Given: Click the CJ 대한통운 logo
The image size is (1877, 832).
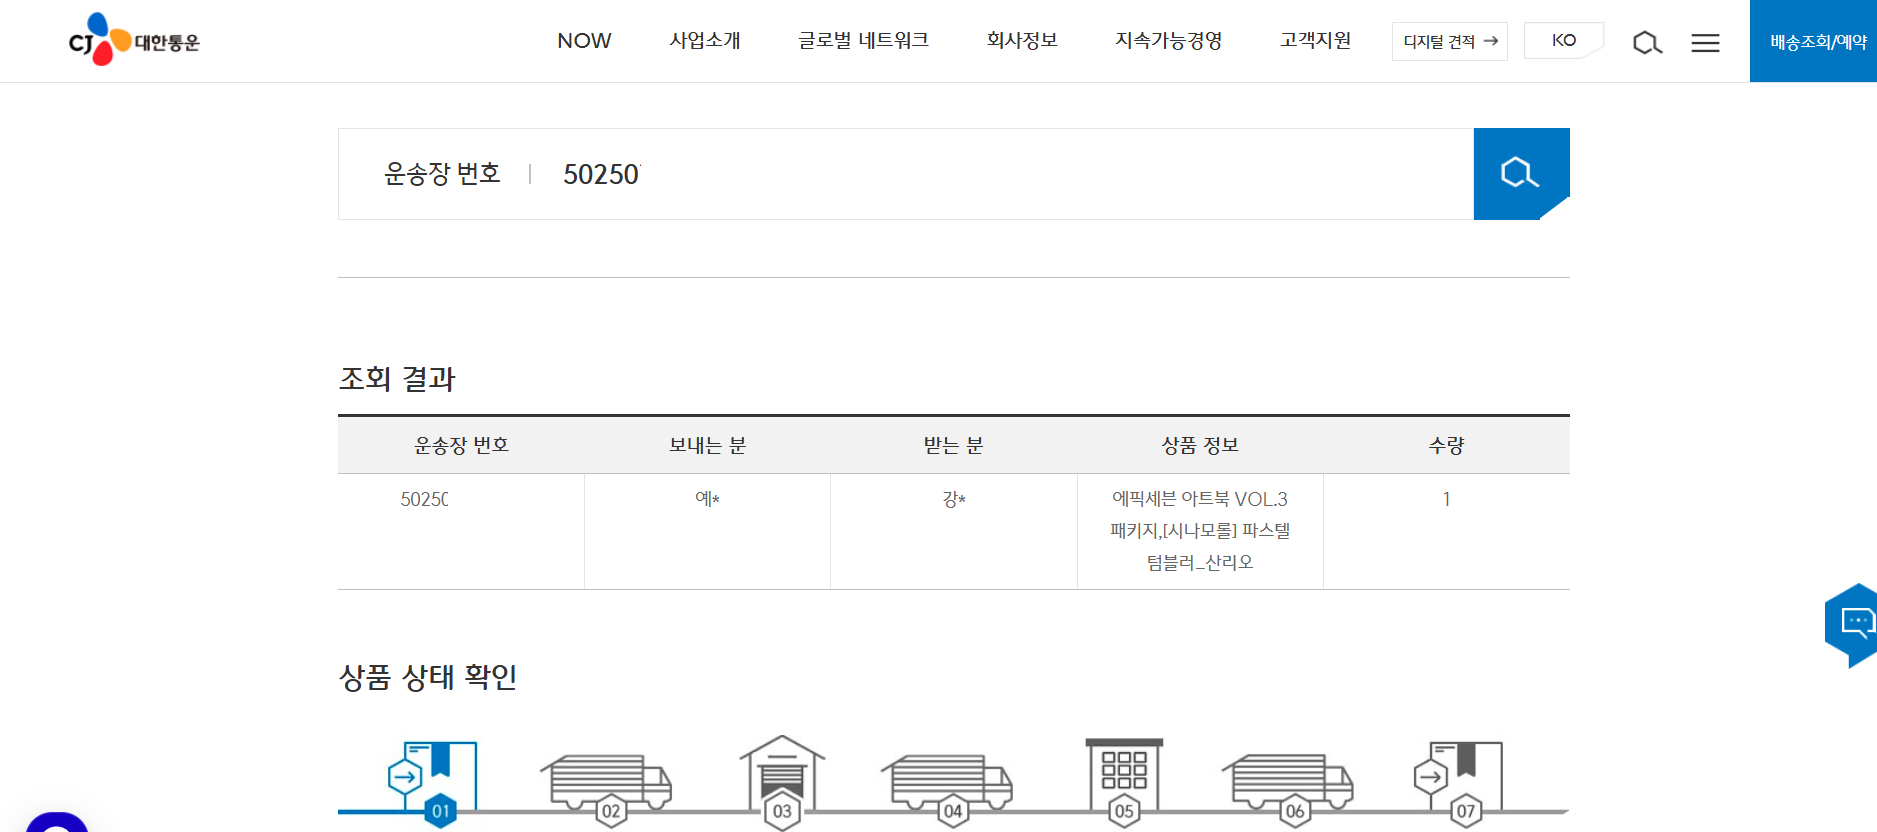Looking at the screenshot, I should click(x=134, y=40).
